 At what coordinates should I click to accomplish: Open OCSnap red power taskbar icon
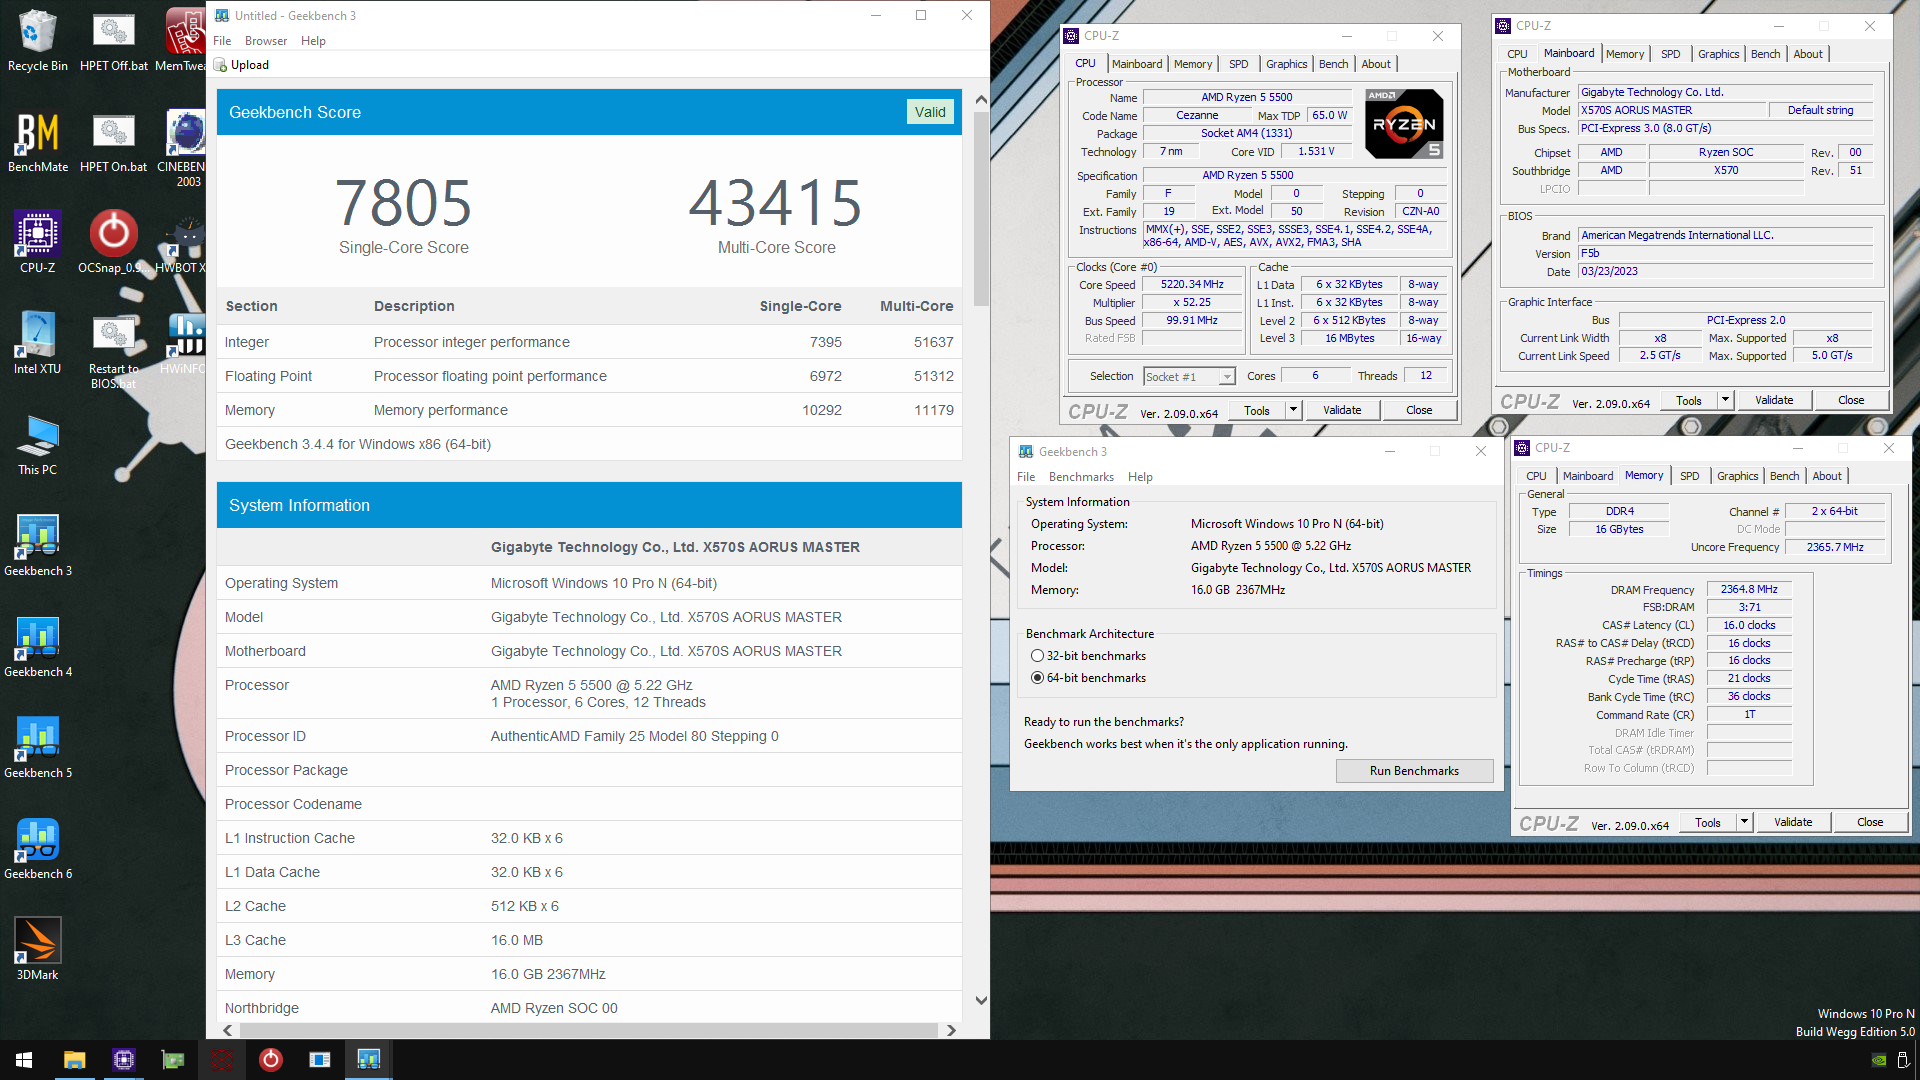271,1060
